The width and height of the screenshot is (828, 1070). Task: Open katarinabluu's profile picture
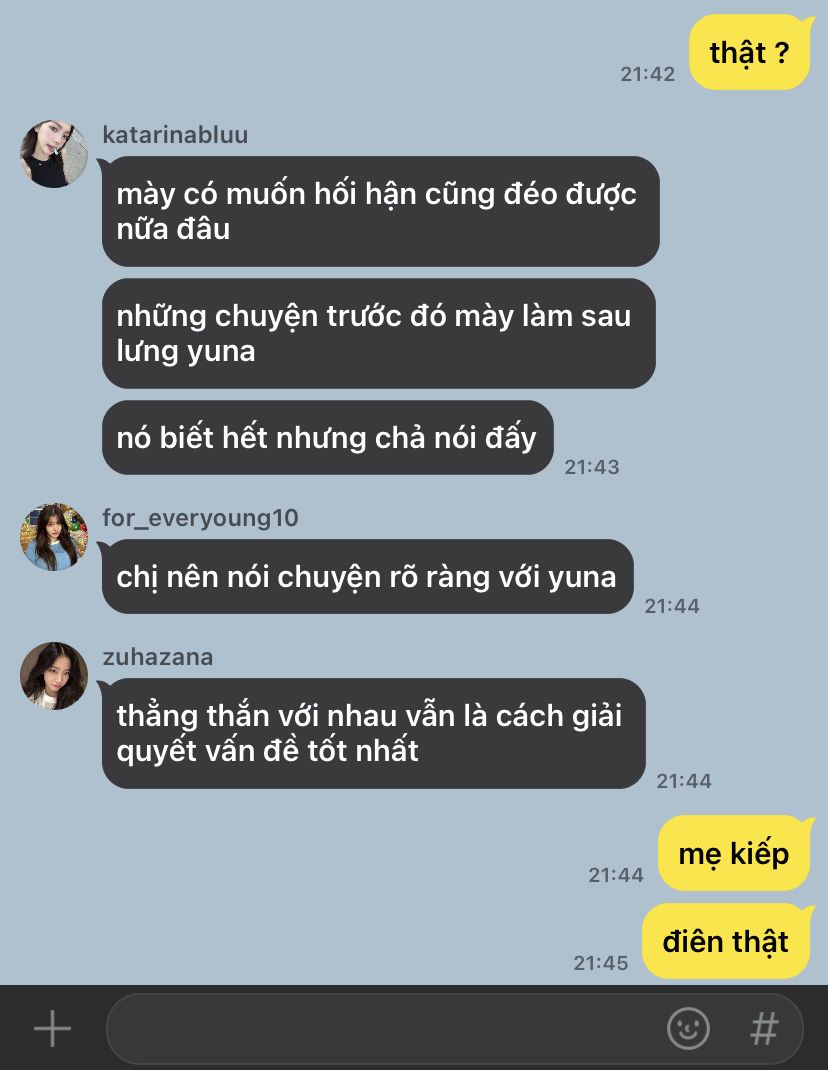pyautogui.click(x=54, y=154)
